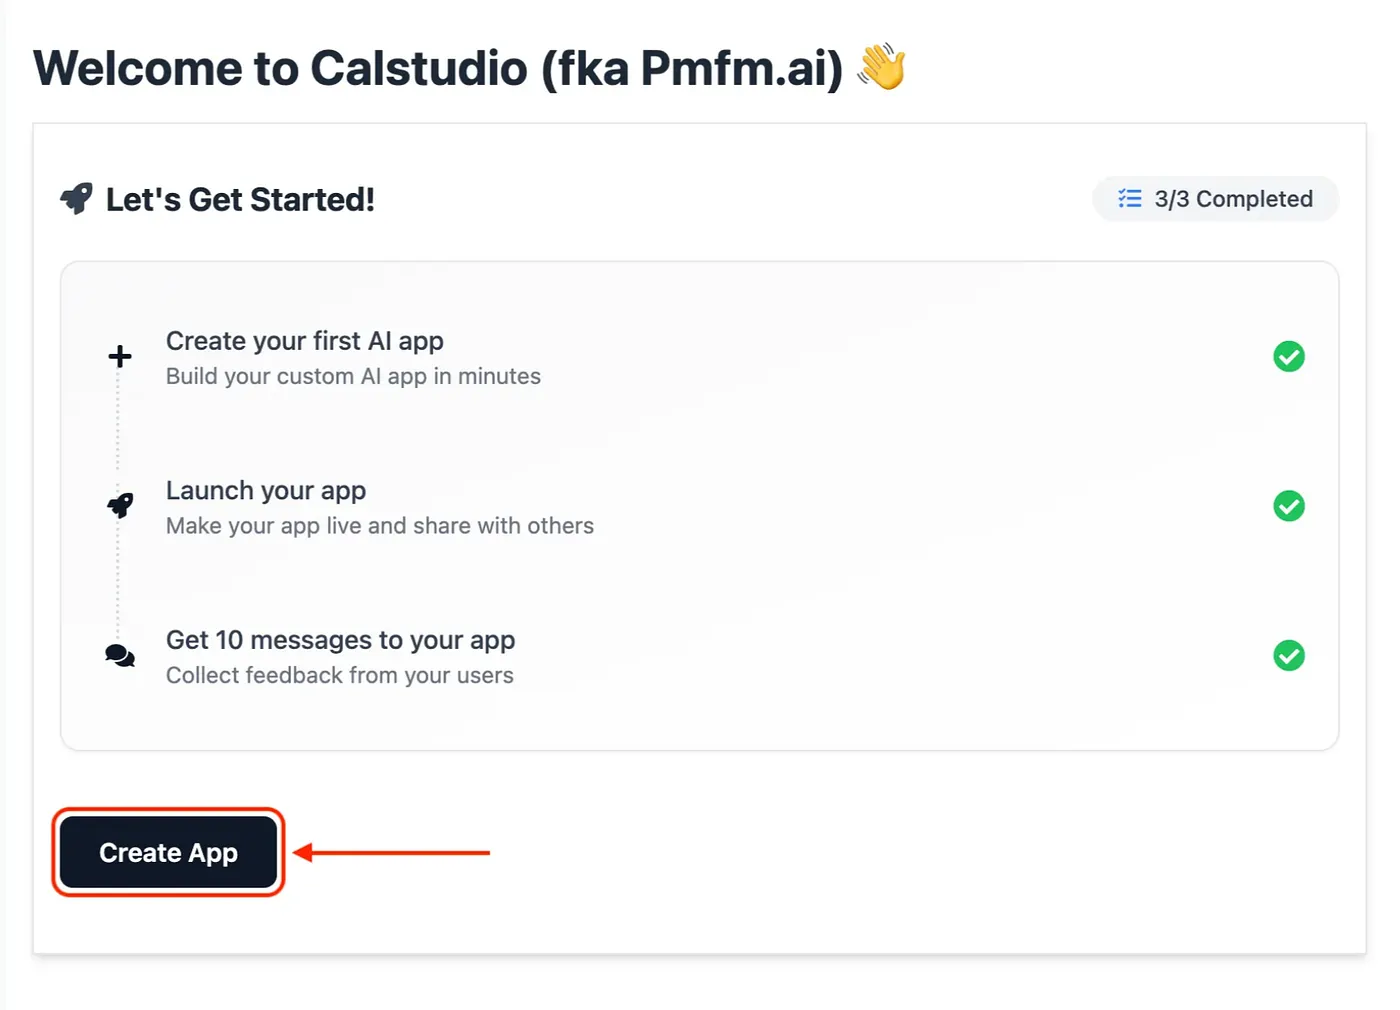
Task: Click green checkmark for Get 10 messages
Action: click(x=1288, y=656)
